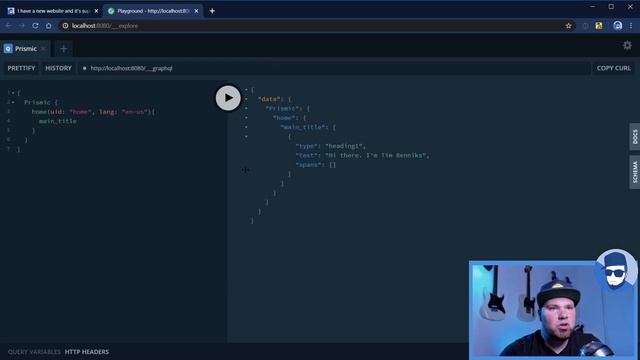Click the "type": "heading1" response line

coord(331,146)
